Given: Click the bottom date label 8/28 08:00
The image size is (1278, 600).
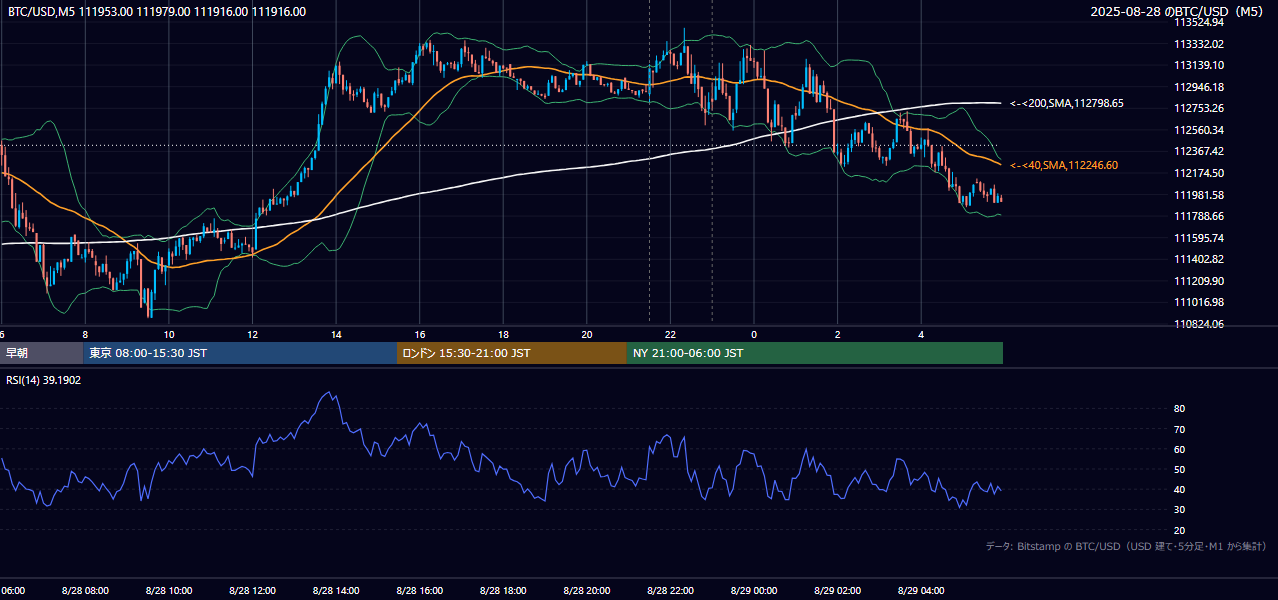Looking at the screenshot, I should point(85,590).
